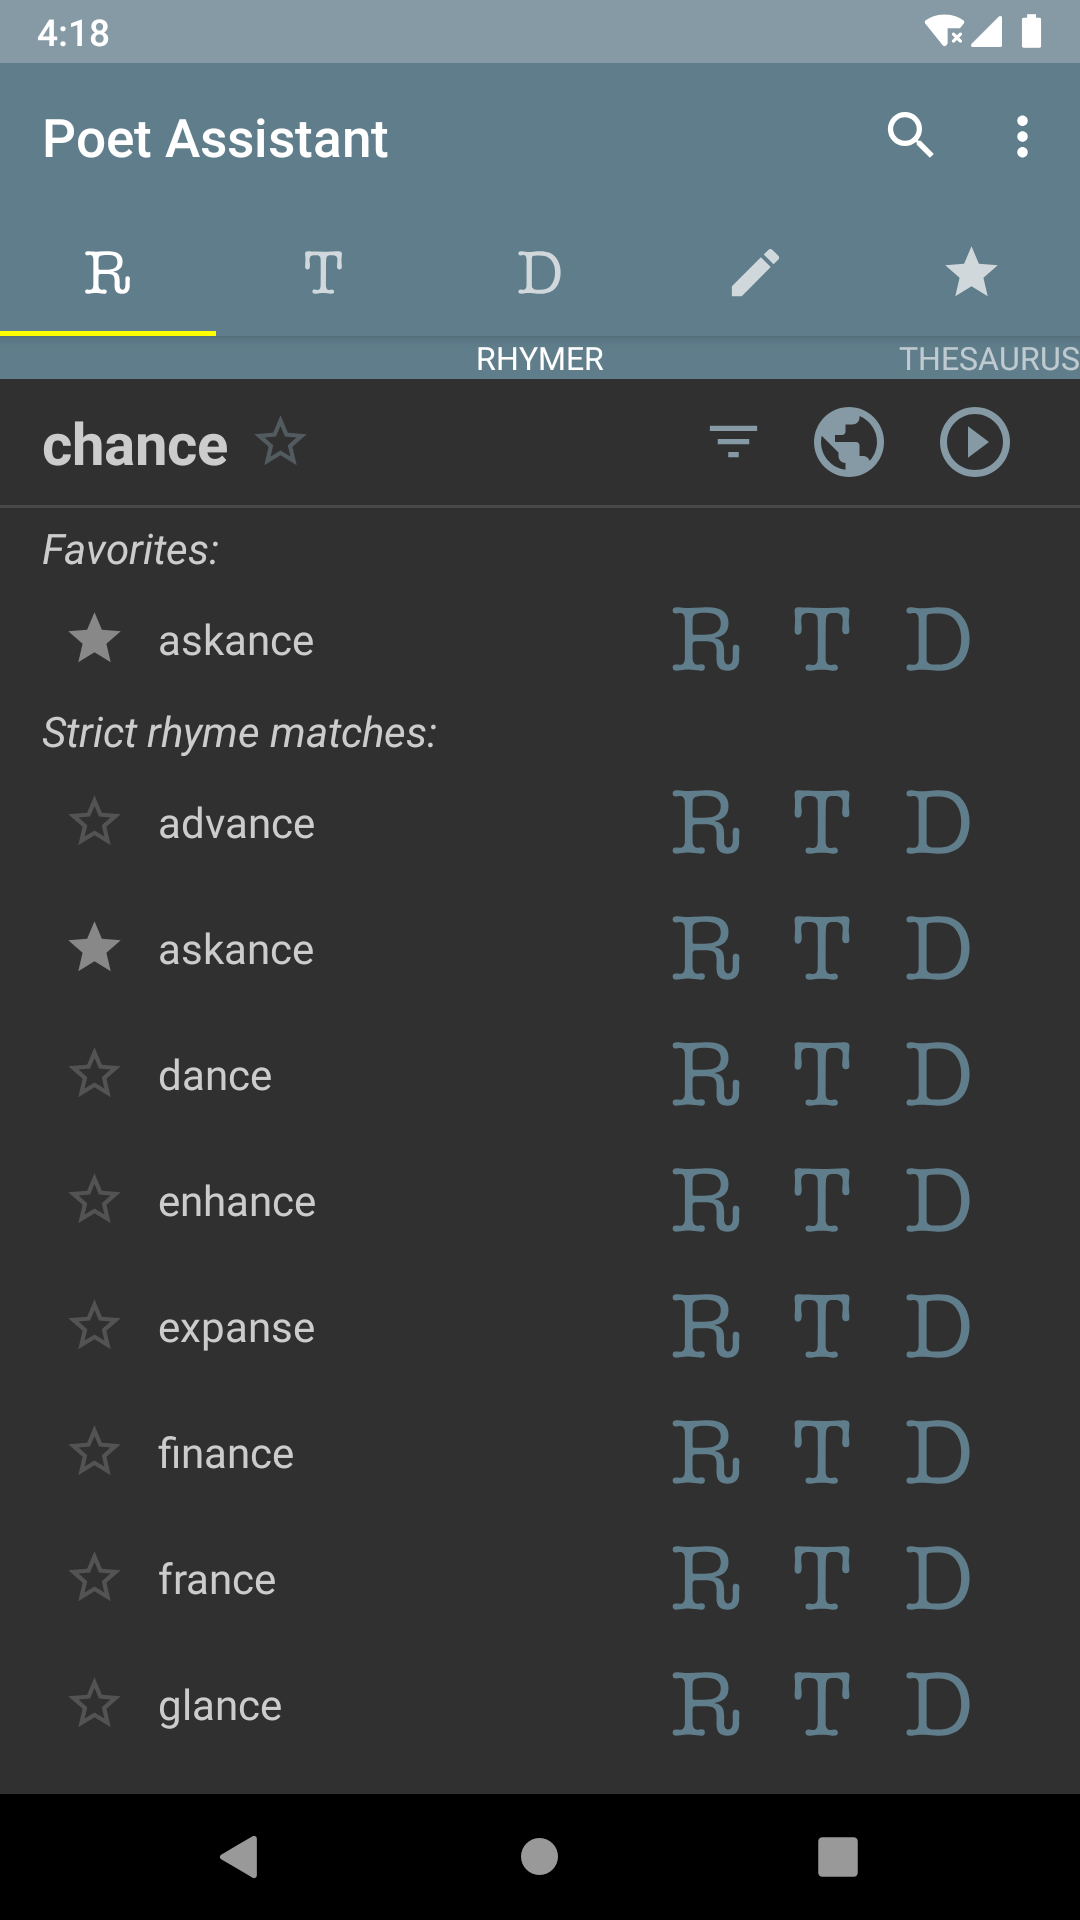Switch to the Thesaurus tab

coord(323,273)
